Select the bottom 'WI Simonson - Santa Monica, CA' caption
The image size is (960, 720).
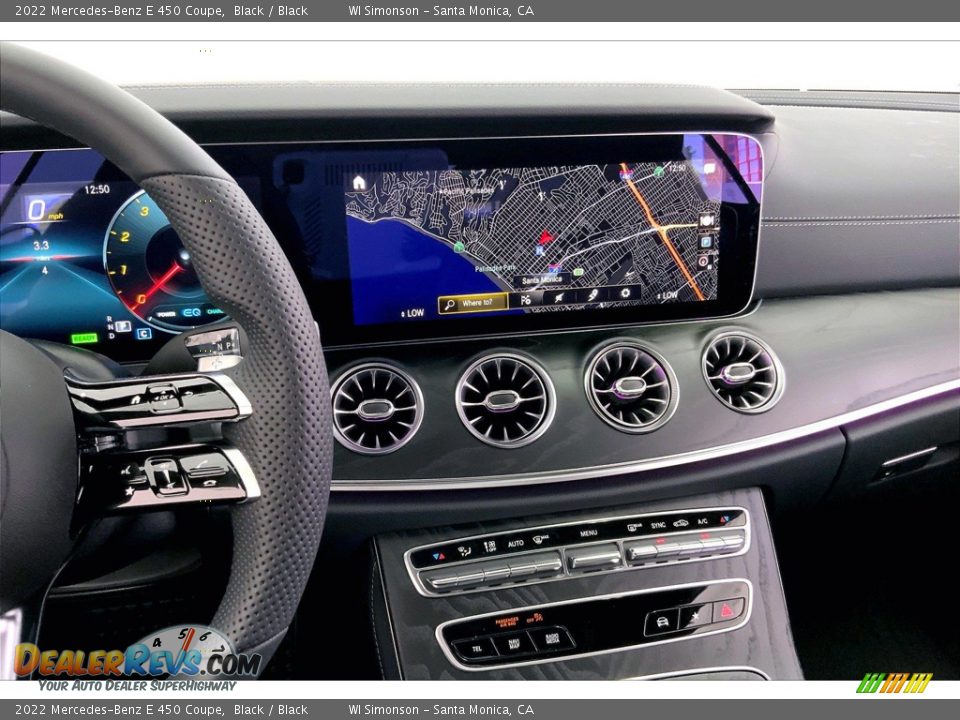tap(441, 710)
